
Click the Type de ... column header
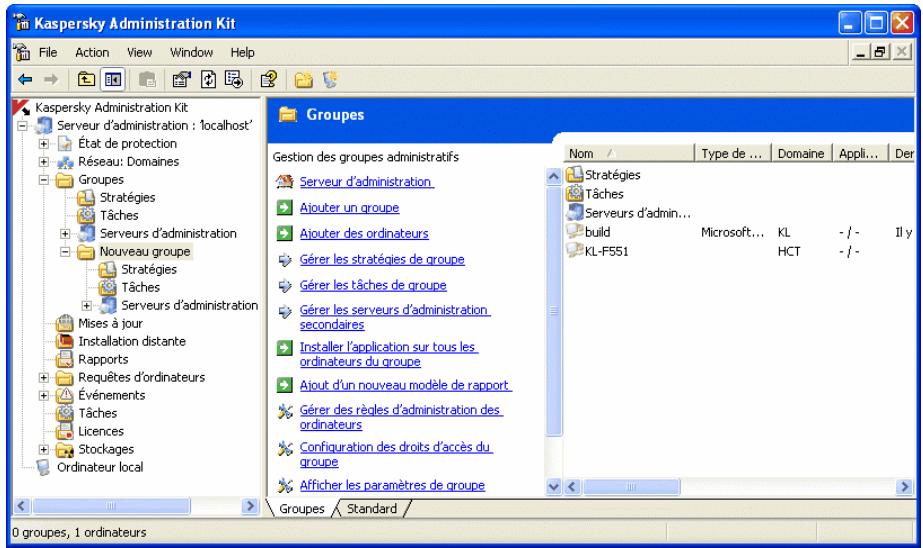click(733, 154)
